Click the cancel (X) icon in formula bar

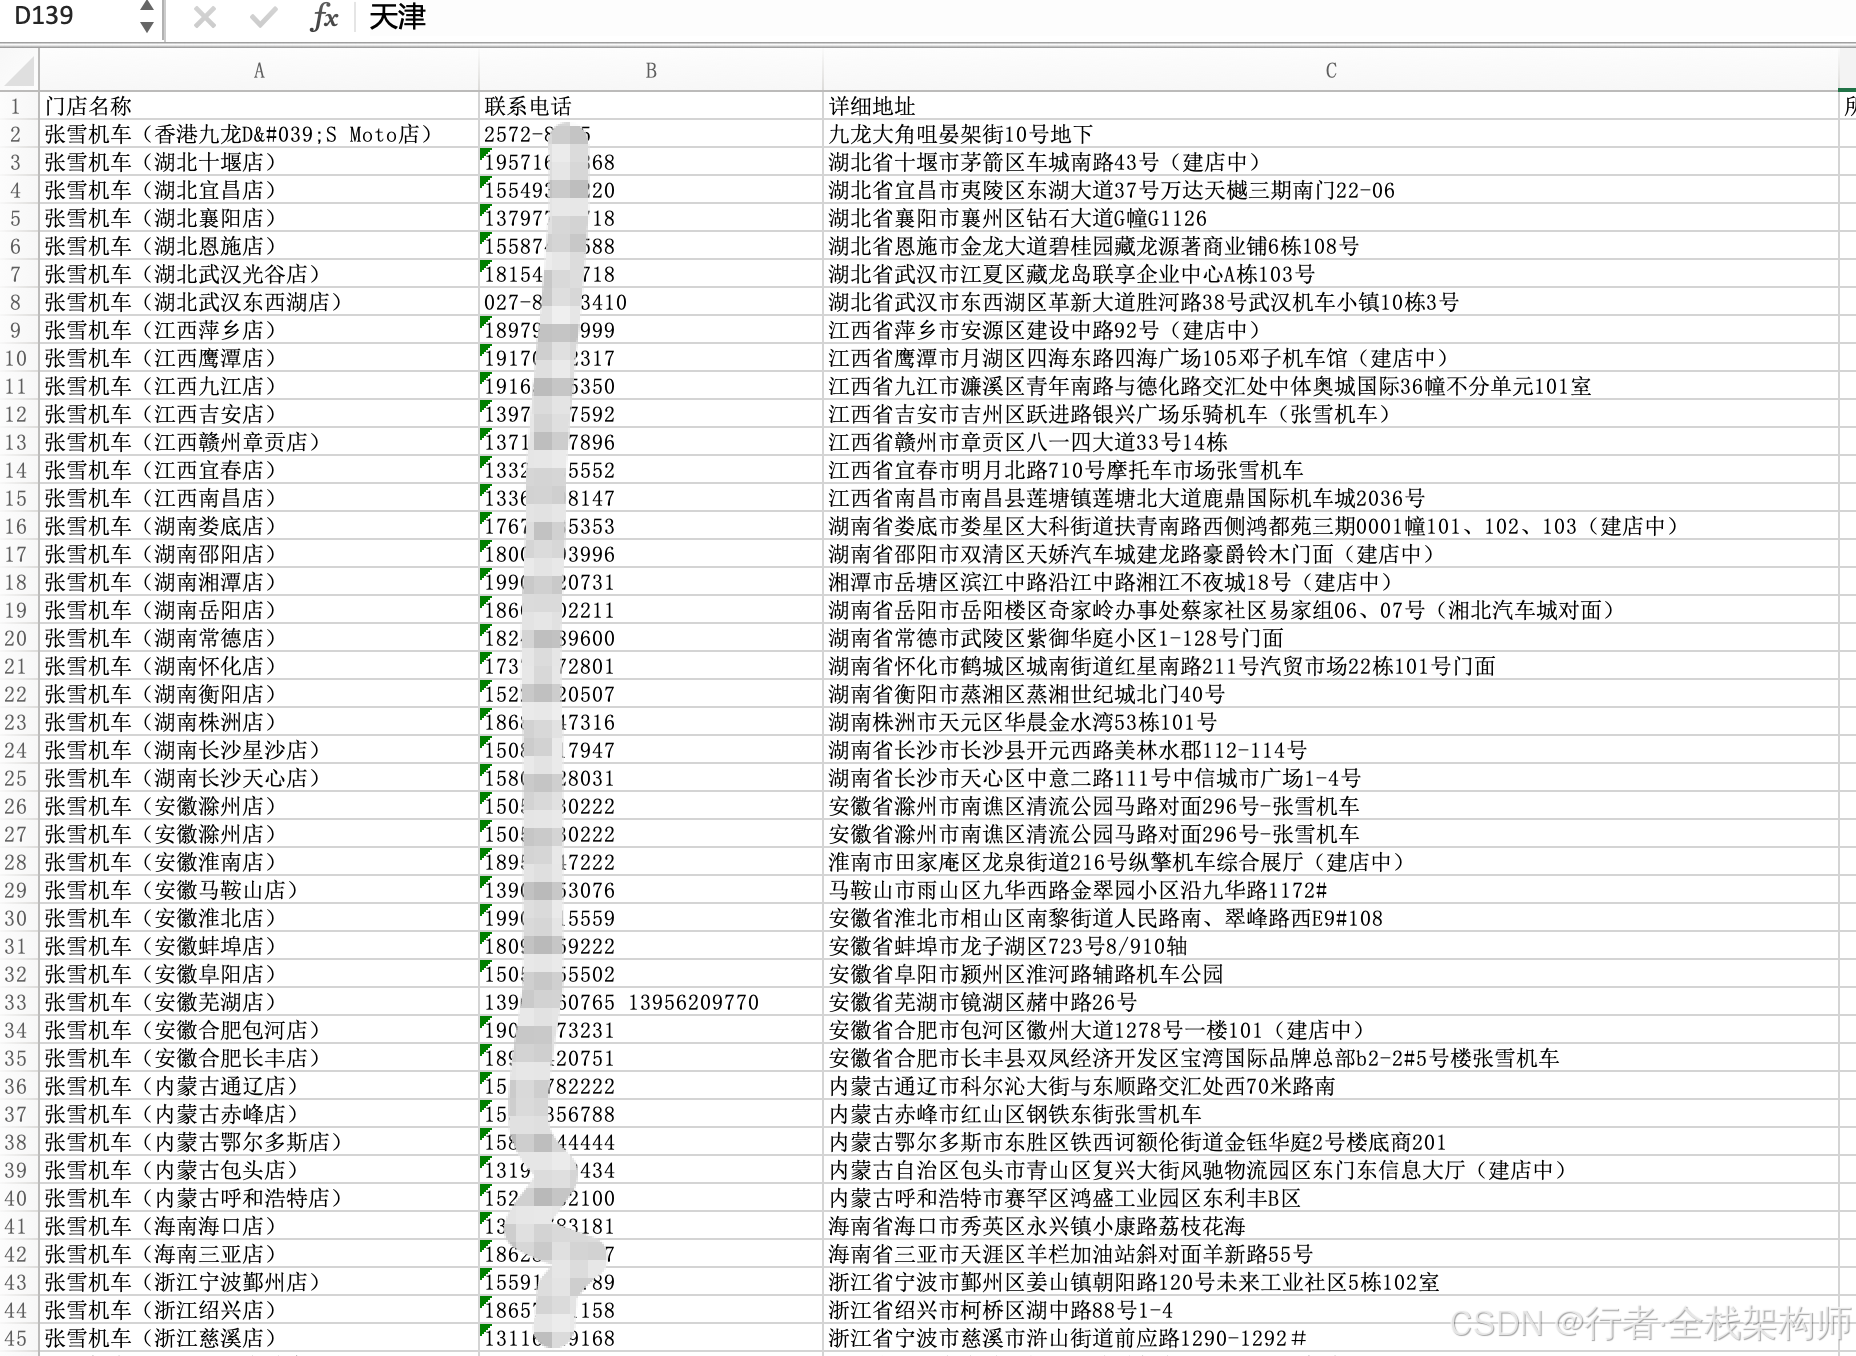pos(205,17)
